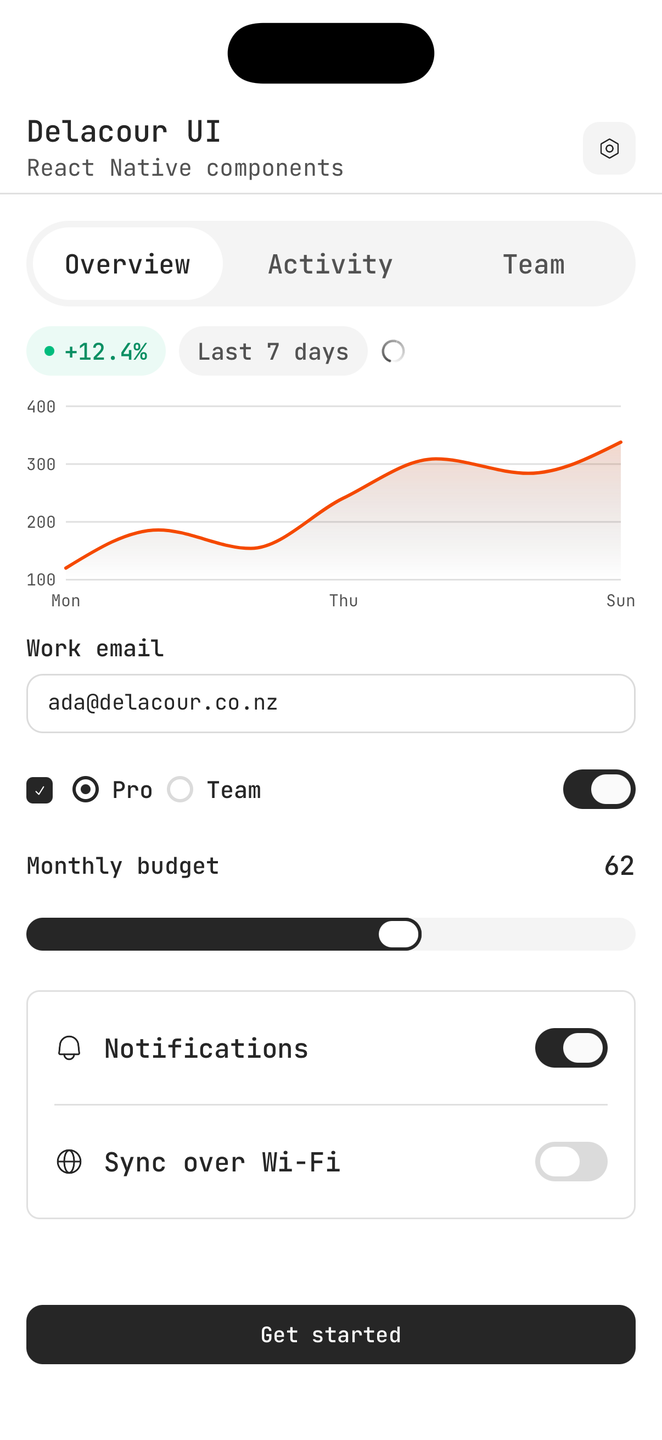The height and width of the screenshot is (1440, 662).
Task: Switch to the Activity tab
Action: point(330,264)
